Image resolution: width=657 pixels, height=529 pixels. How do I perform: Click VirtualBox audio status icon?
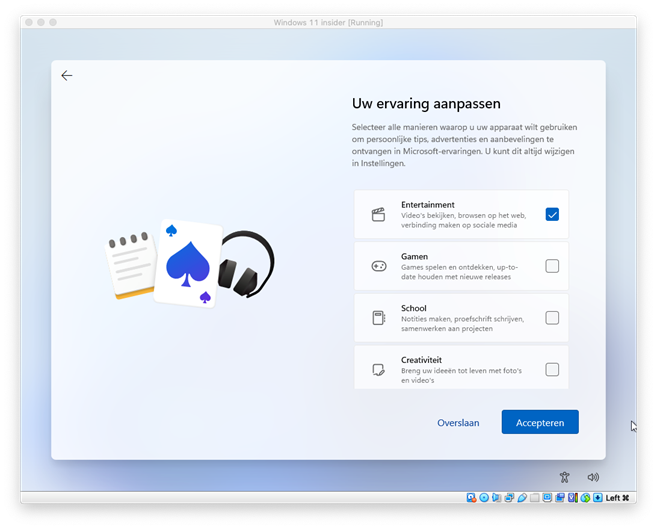pyautogui.click(x=497, y=498)
